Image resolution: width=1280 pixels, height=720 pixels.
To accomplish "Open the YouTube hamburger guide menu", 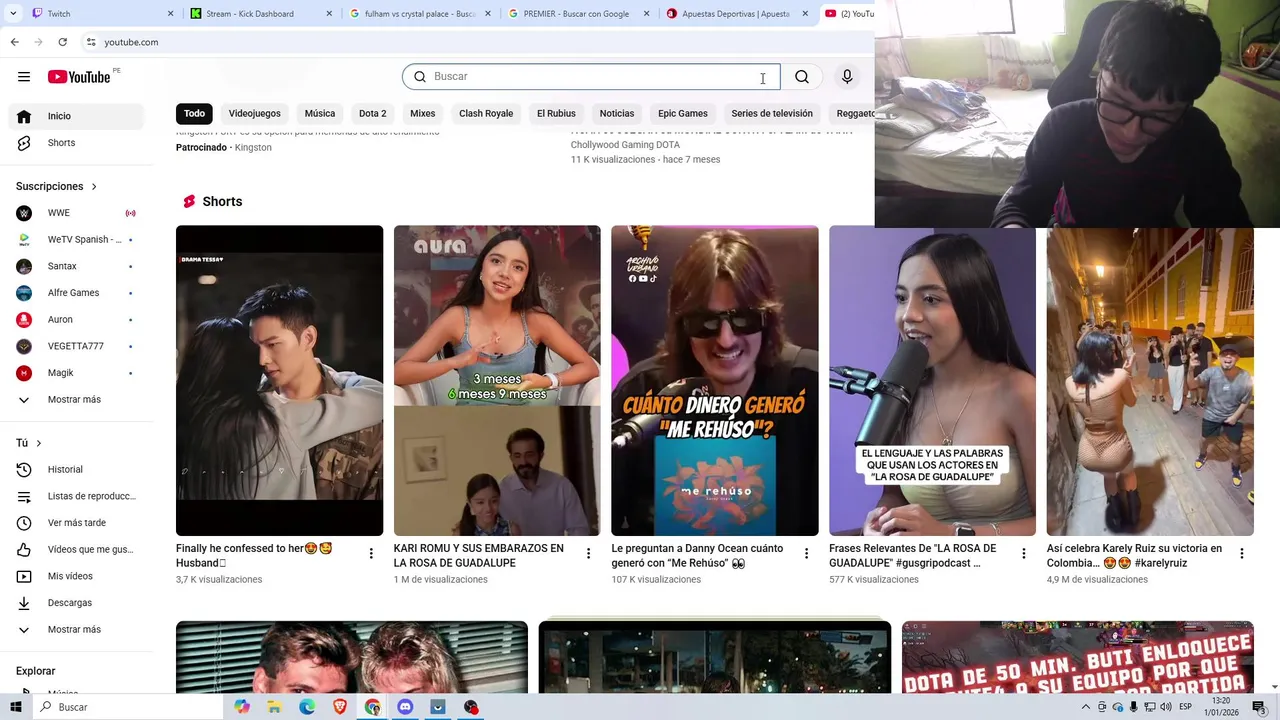I will coord(24,77).
